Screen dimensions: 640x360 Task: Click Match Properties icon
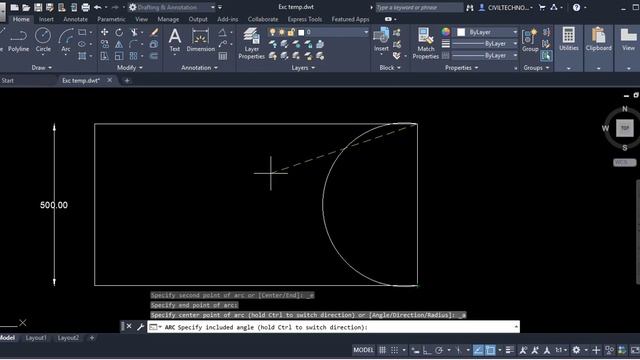425,43
